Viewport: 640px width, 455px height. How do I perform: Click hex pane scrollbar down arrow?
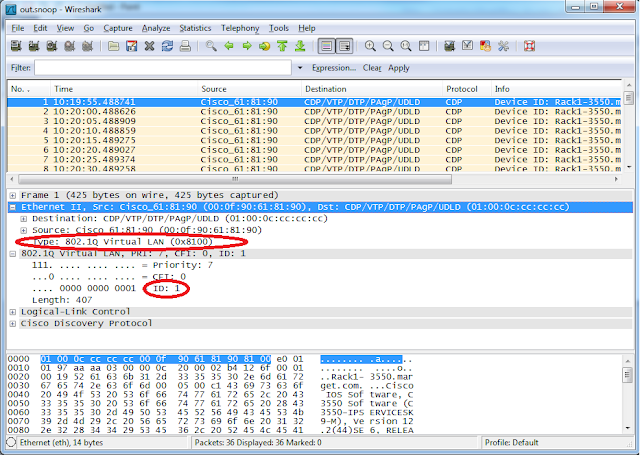point(628,428)
